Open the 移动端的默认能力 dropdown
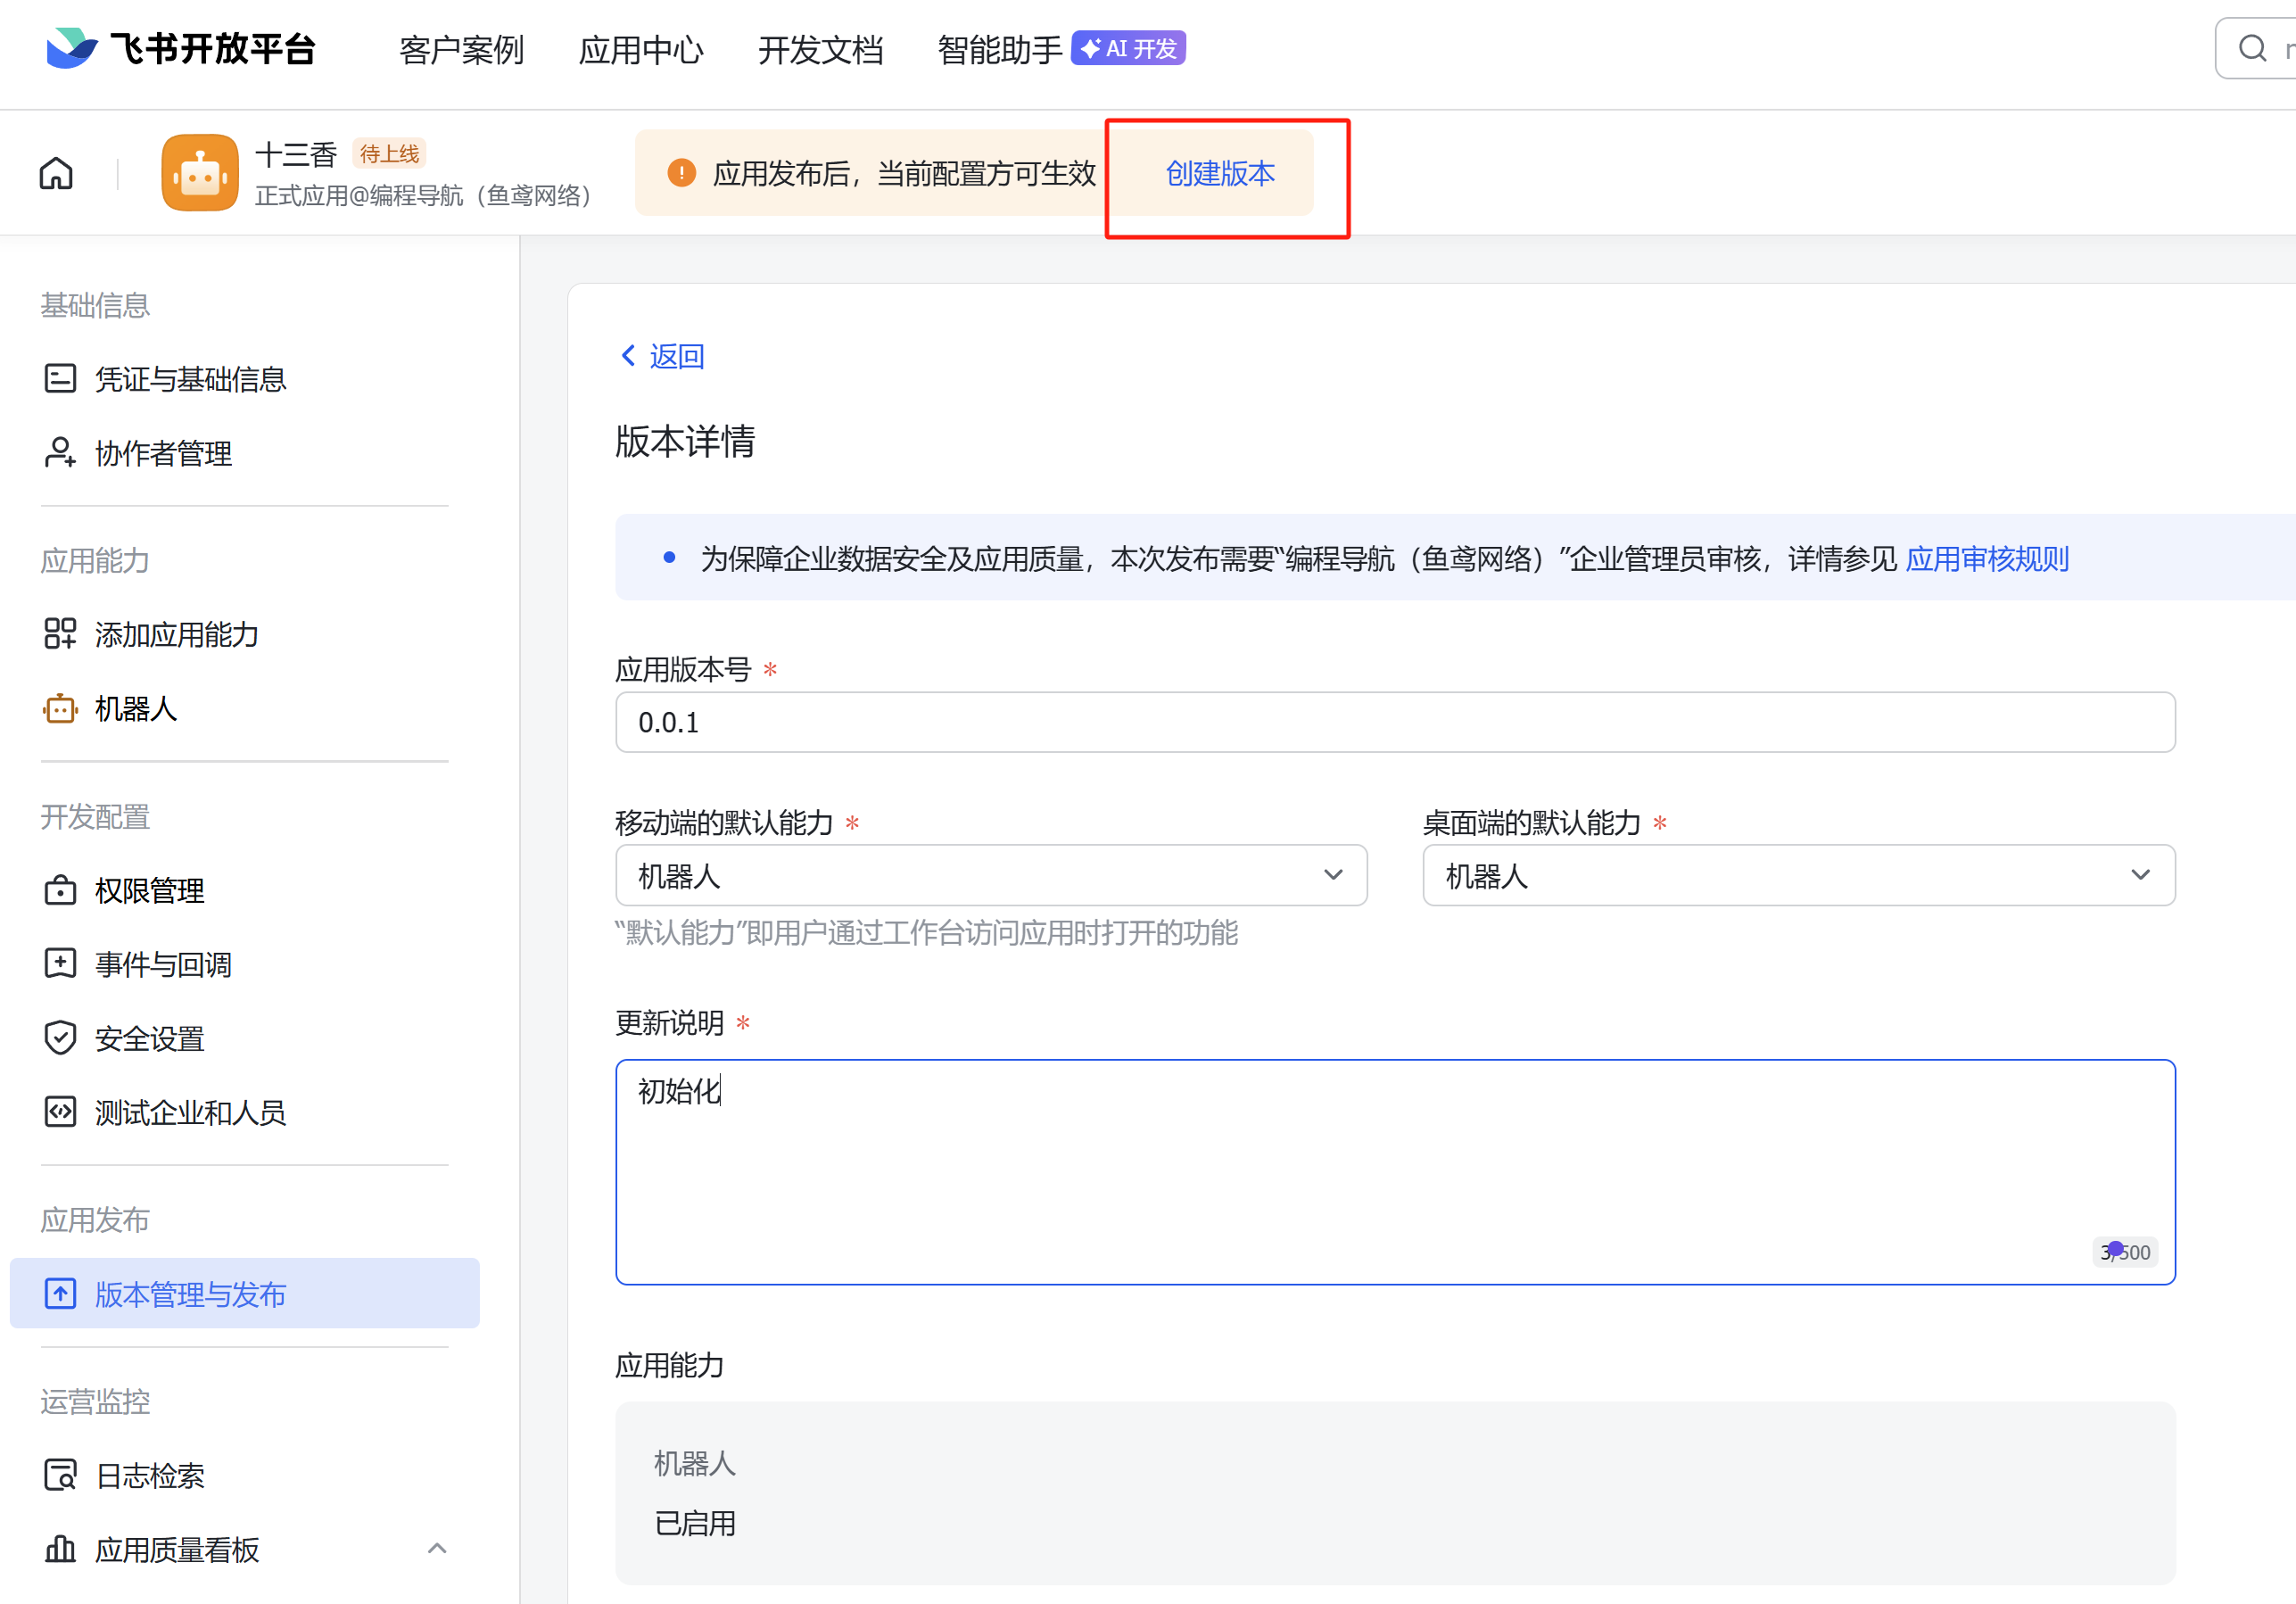The image size is (2296, 1604). pos(990,875)
